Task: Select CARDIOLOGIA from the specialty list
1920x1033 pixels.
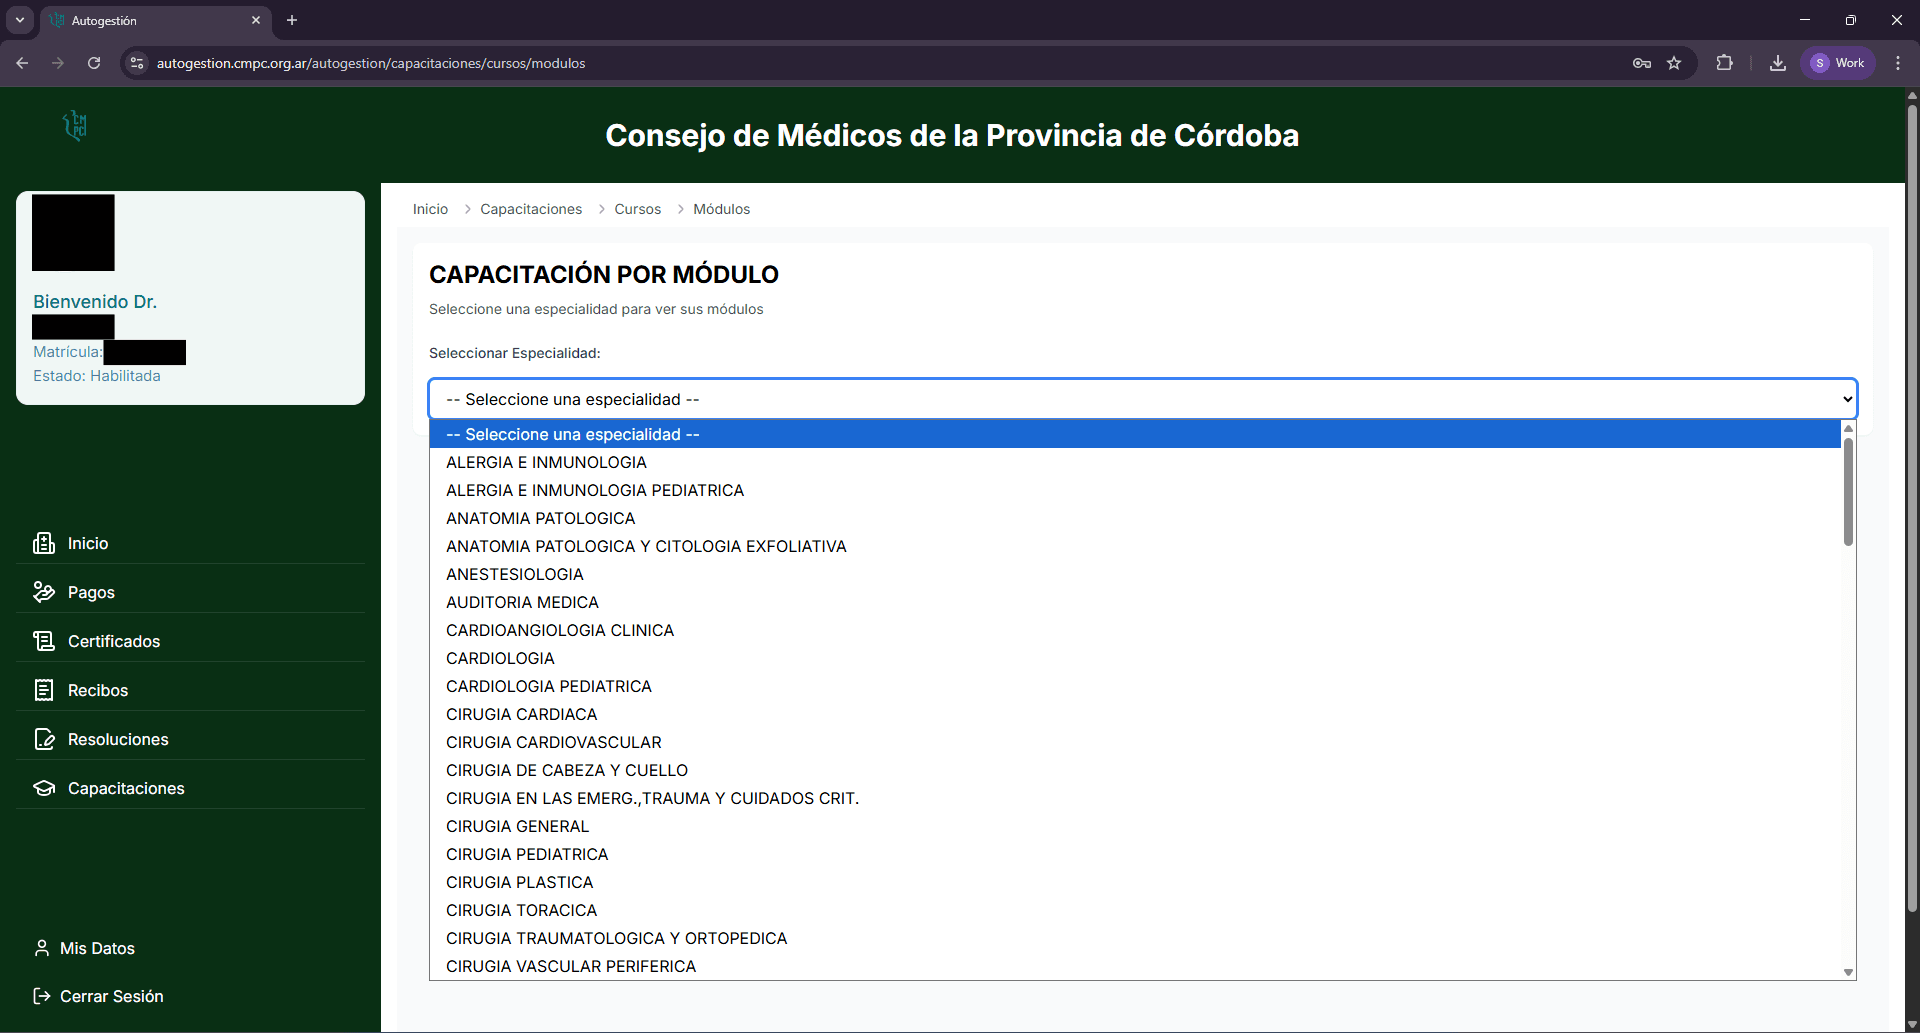Action: [500, 658]
